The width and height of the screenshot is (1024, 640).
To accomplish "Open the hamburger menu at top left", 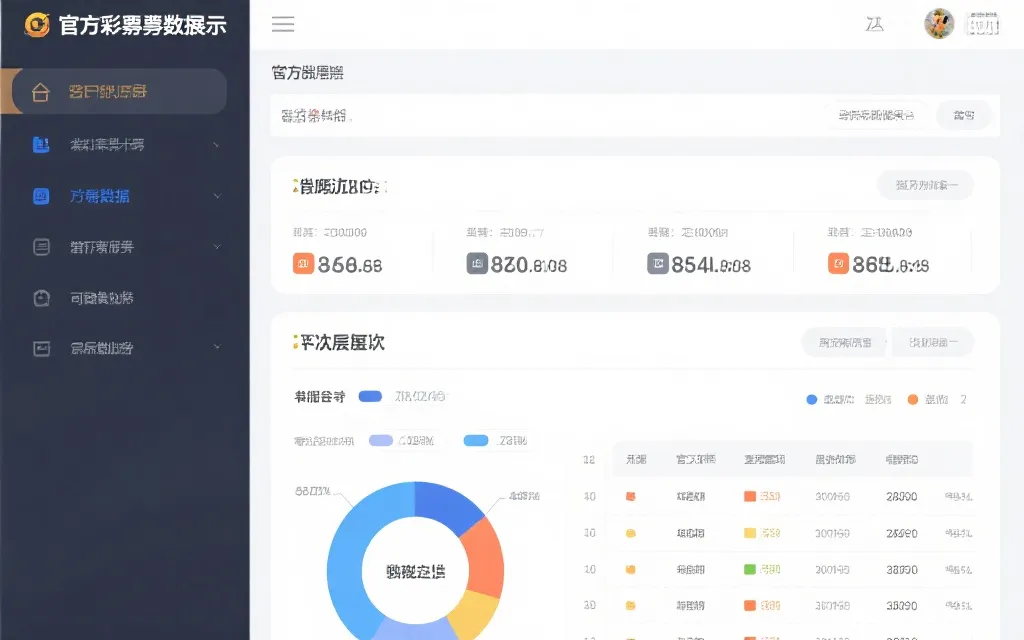I will 283,25.
